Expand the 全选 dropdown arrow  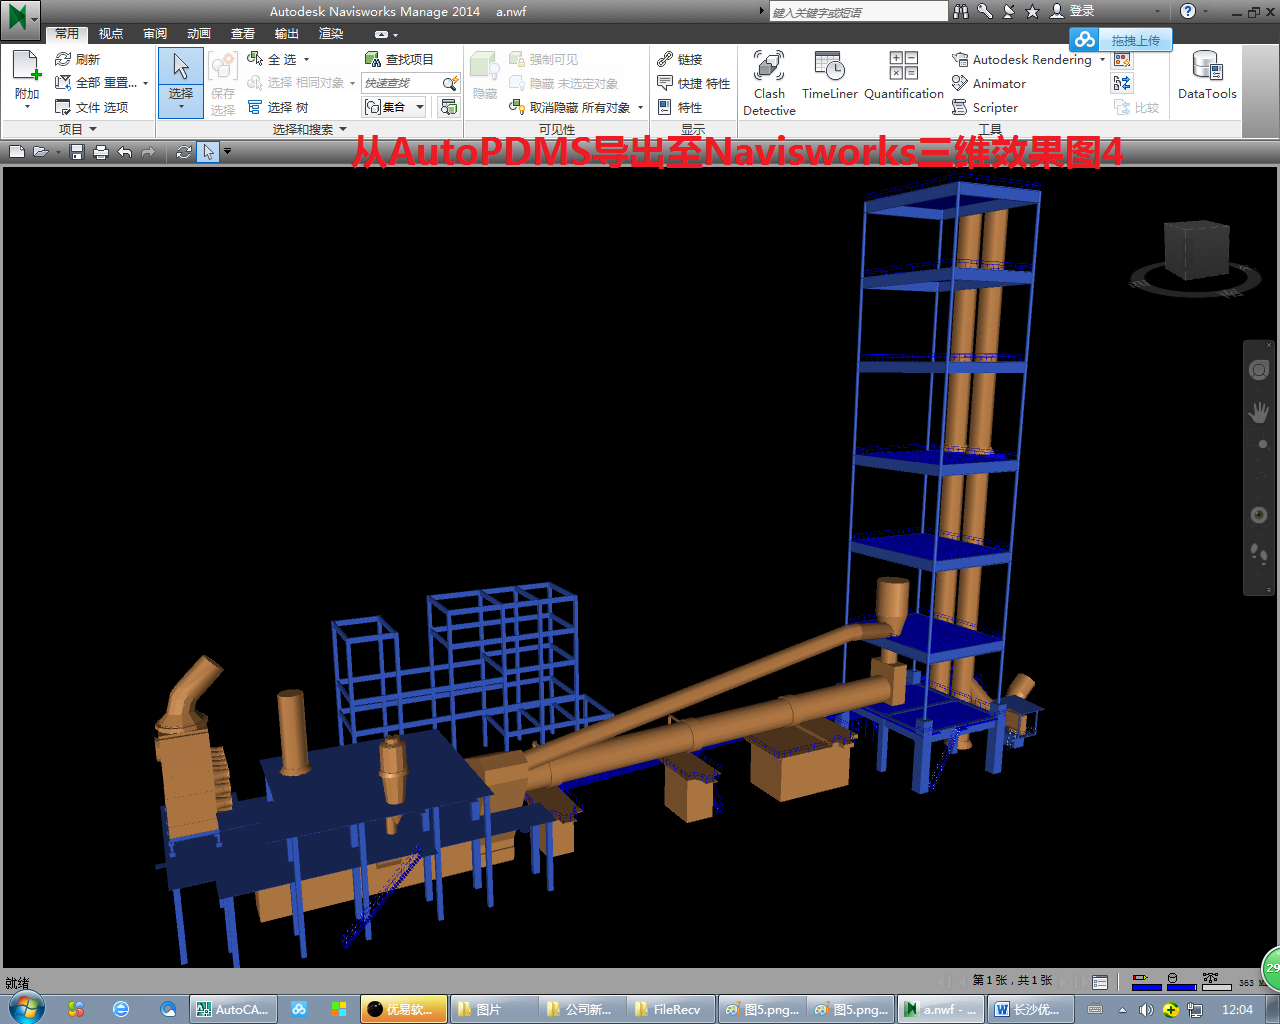click(x=306, y=59)
